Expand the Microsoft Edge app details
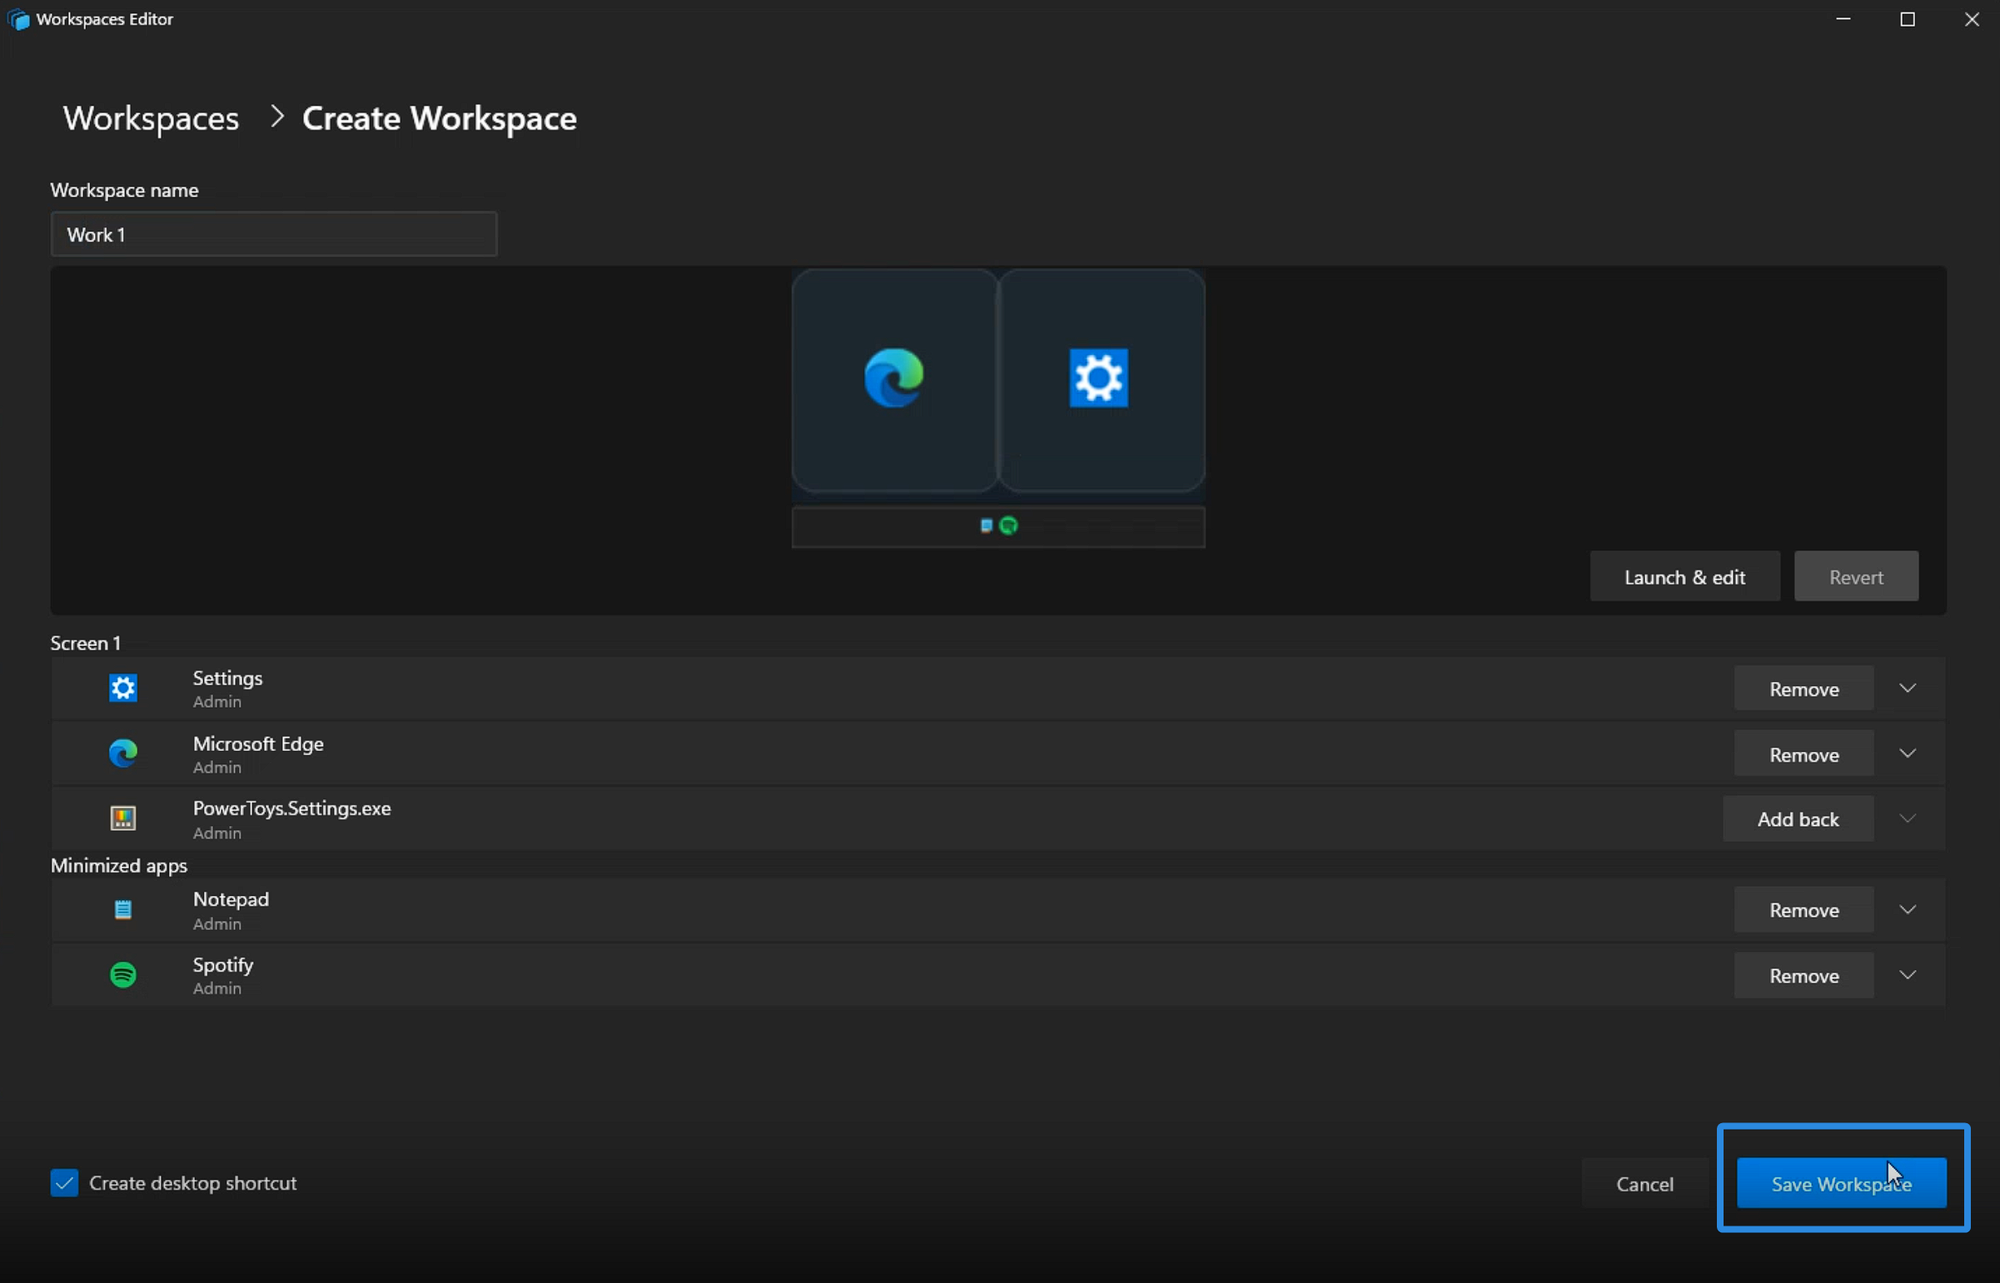 point(1907,753)
